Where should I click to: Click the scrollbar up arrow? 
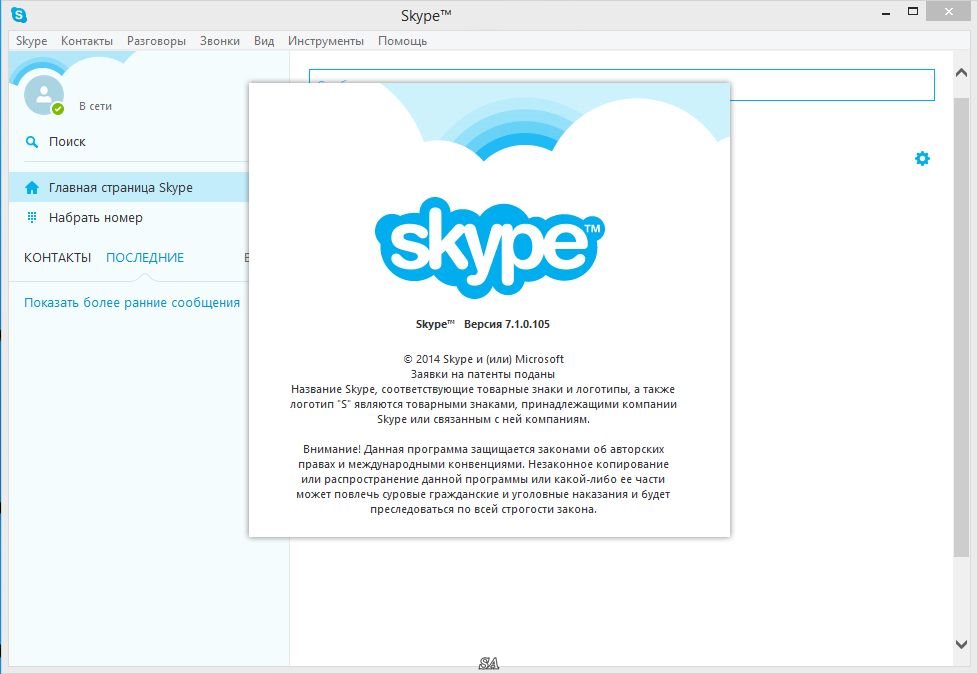(x=961, y=73)
